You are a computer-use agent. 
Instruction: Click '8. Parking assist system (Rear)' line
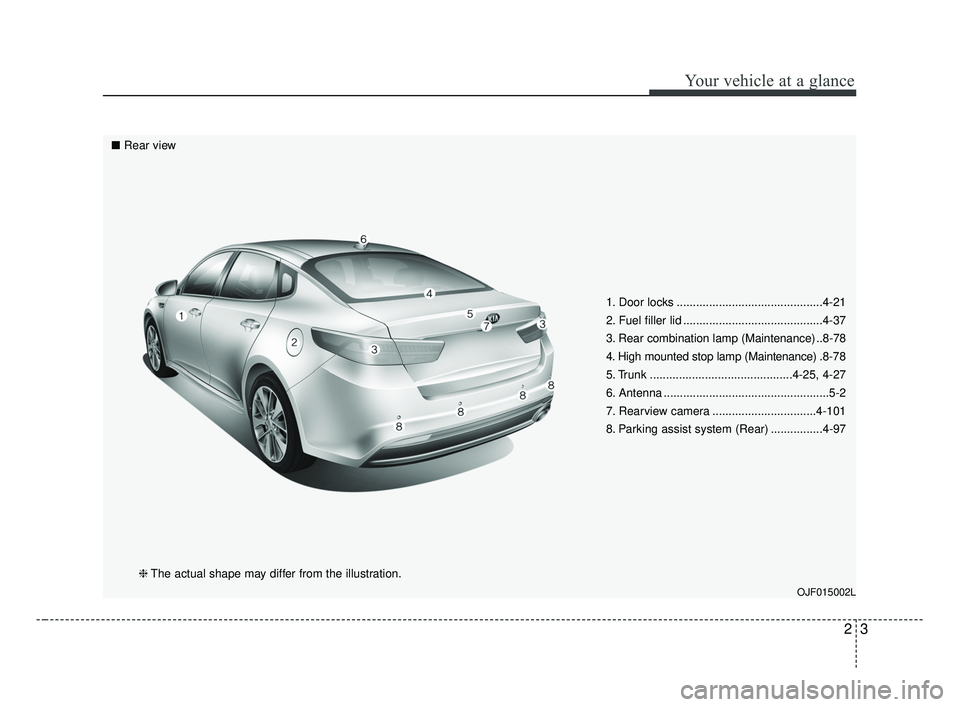726,429
